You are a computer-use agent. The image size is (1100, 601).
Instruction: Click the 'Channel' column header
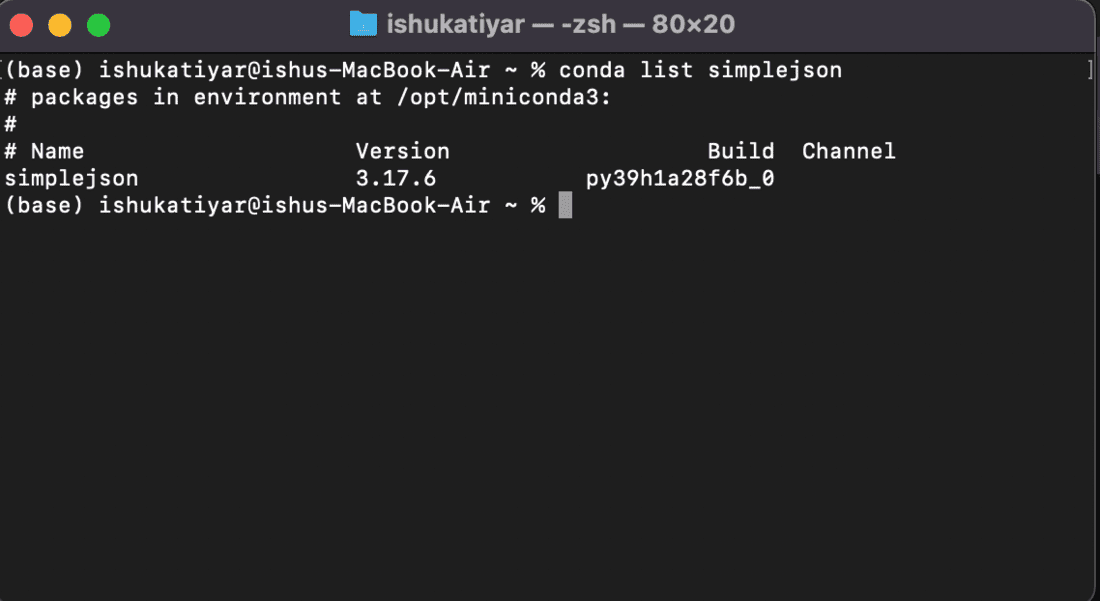point(849,151)
